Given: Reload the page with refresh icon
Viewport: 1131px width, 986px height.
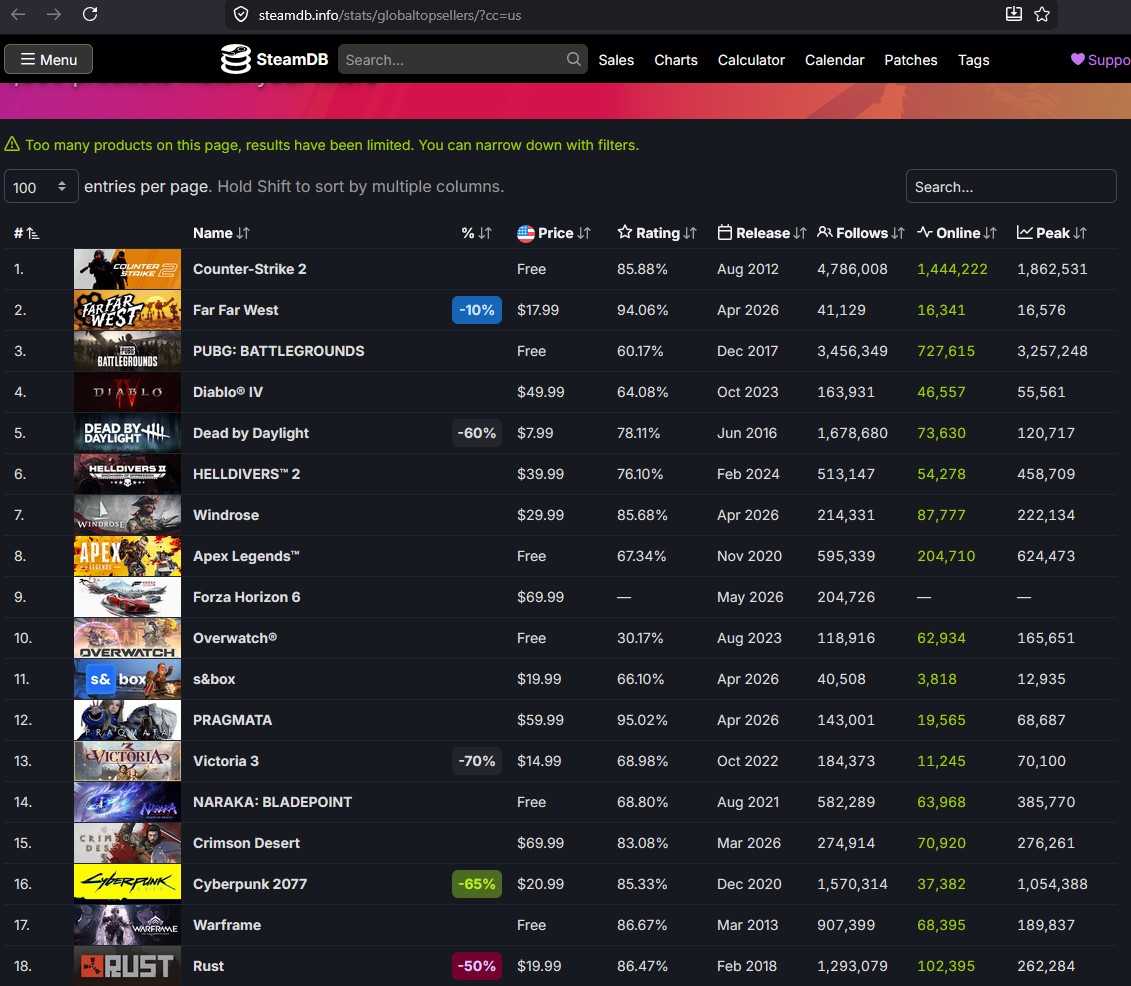Looking at the screenshot, I should click(89, 14).
